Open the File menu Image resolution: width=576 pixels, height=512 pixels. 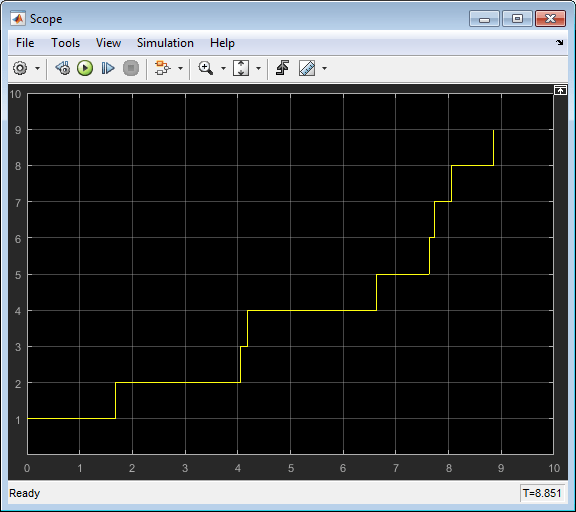point(25,43)
